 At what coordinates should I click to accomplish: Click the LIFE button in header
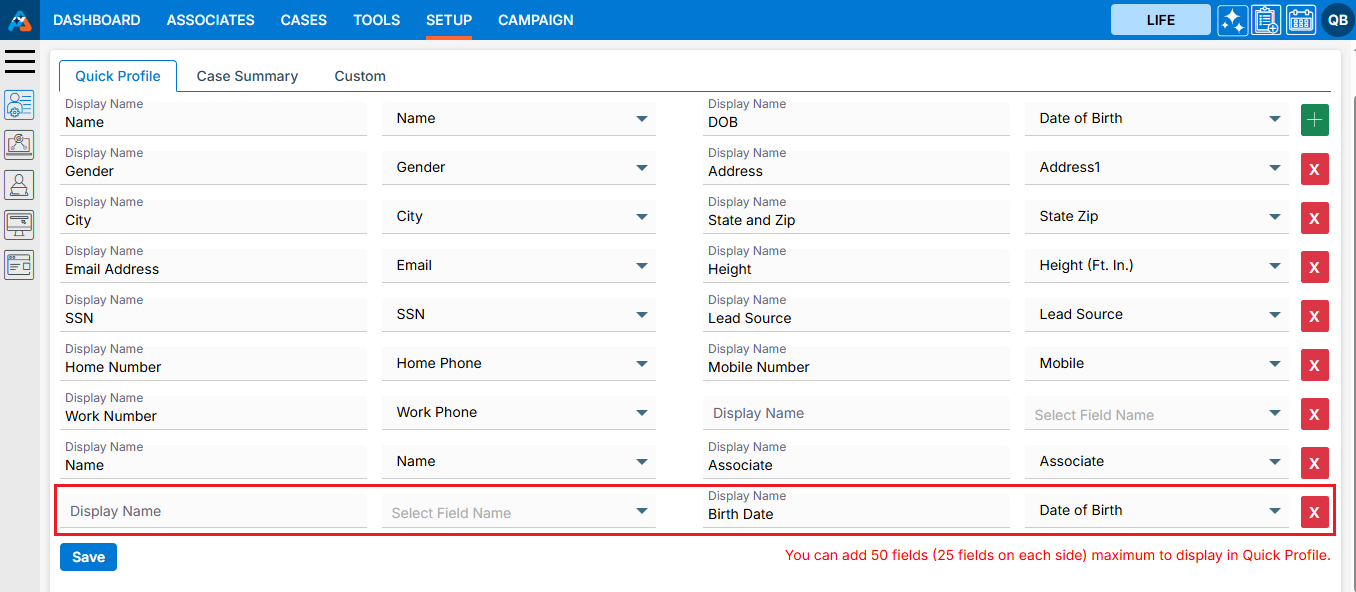[1160, 20]
